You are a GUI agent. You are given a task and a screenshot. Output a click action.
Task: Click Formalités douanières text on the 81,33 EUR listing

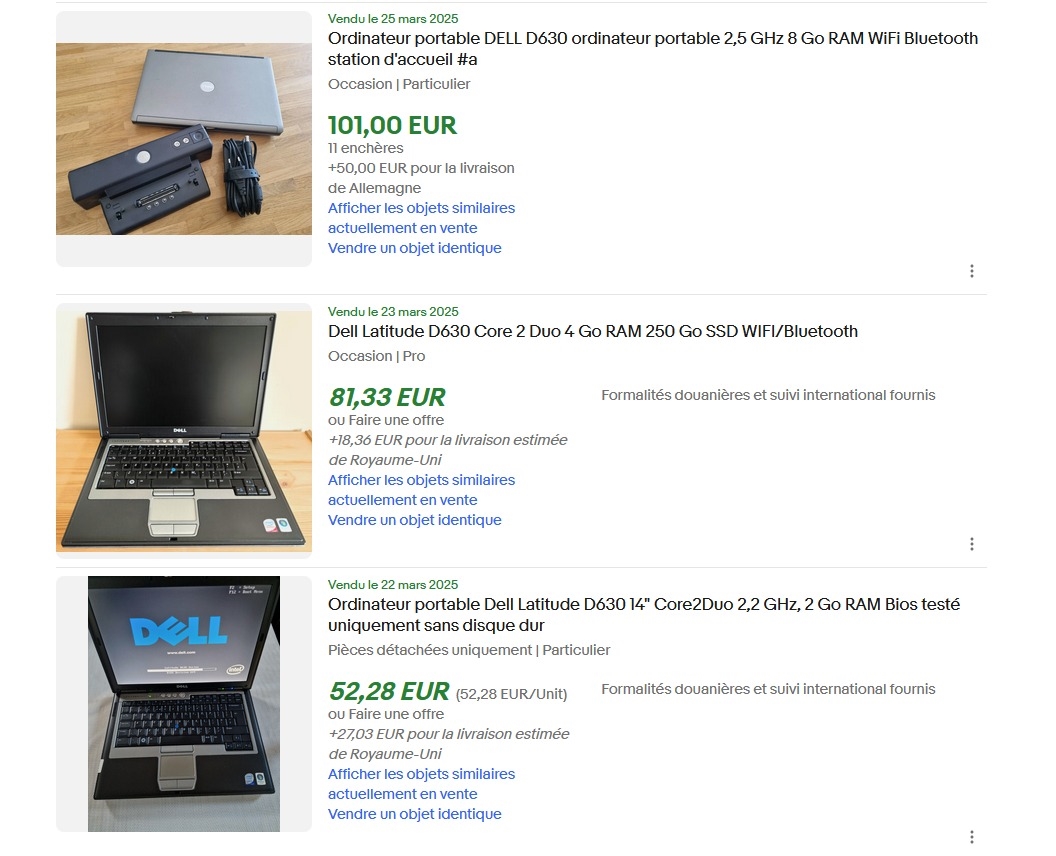pos(768,395)
